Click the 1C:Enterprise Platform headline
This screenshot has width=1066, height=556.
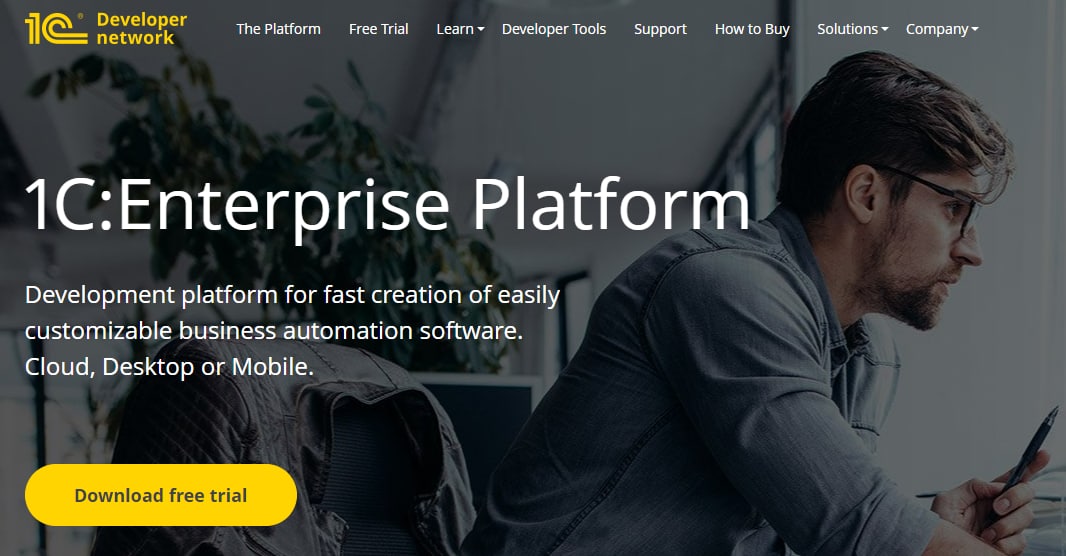(388, 205)
